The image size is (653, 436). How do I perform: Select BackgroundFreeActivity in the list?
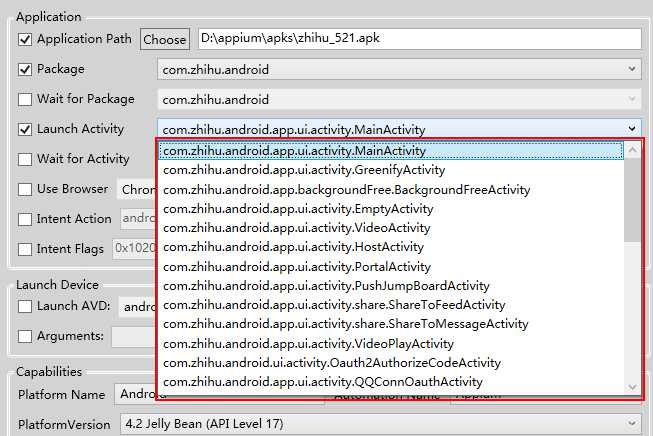pos(391,190)
